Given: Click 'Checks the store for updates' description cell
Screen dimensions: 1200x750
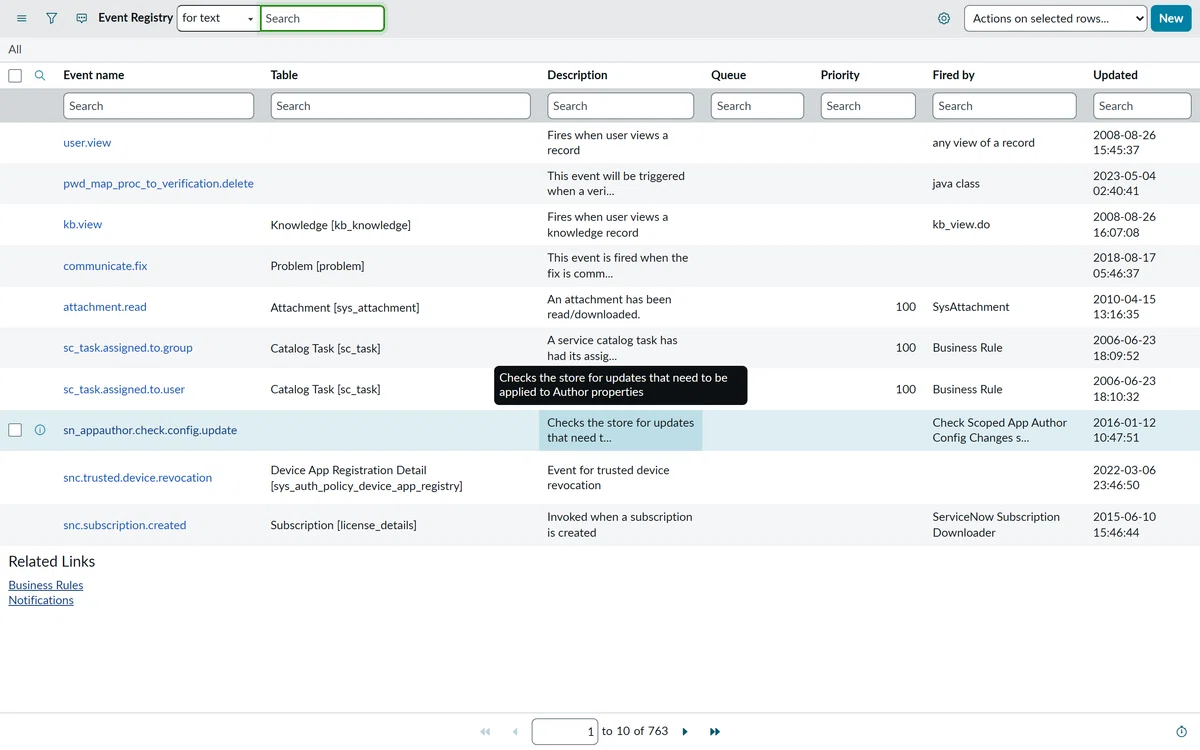Looking at the screenshot, I should coord(620,430).
